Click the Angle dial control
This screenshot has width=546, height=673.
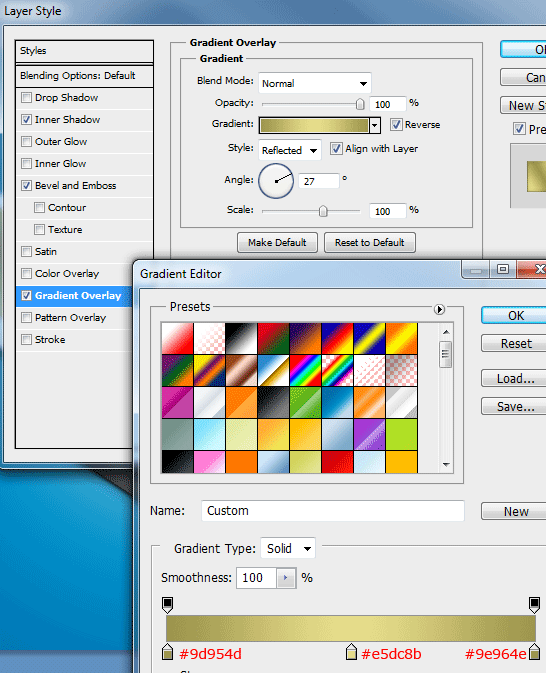coord(276,181)
